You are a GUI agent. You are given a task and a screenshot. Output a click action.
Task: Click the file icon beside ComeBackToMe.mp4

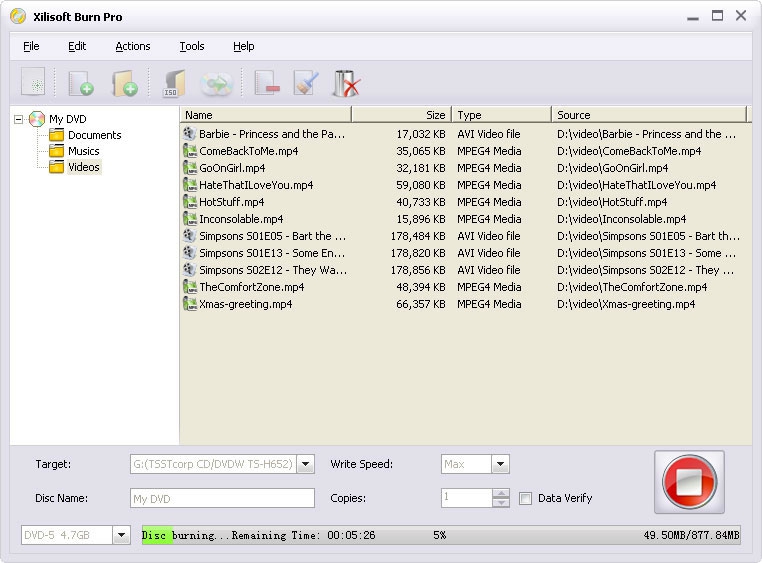190,151
